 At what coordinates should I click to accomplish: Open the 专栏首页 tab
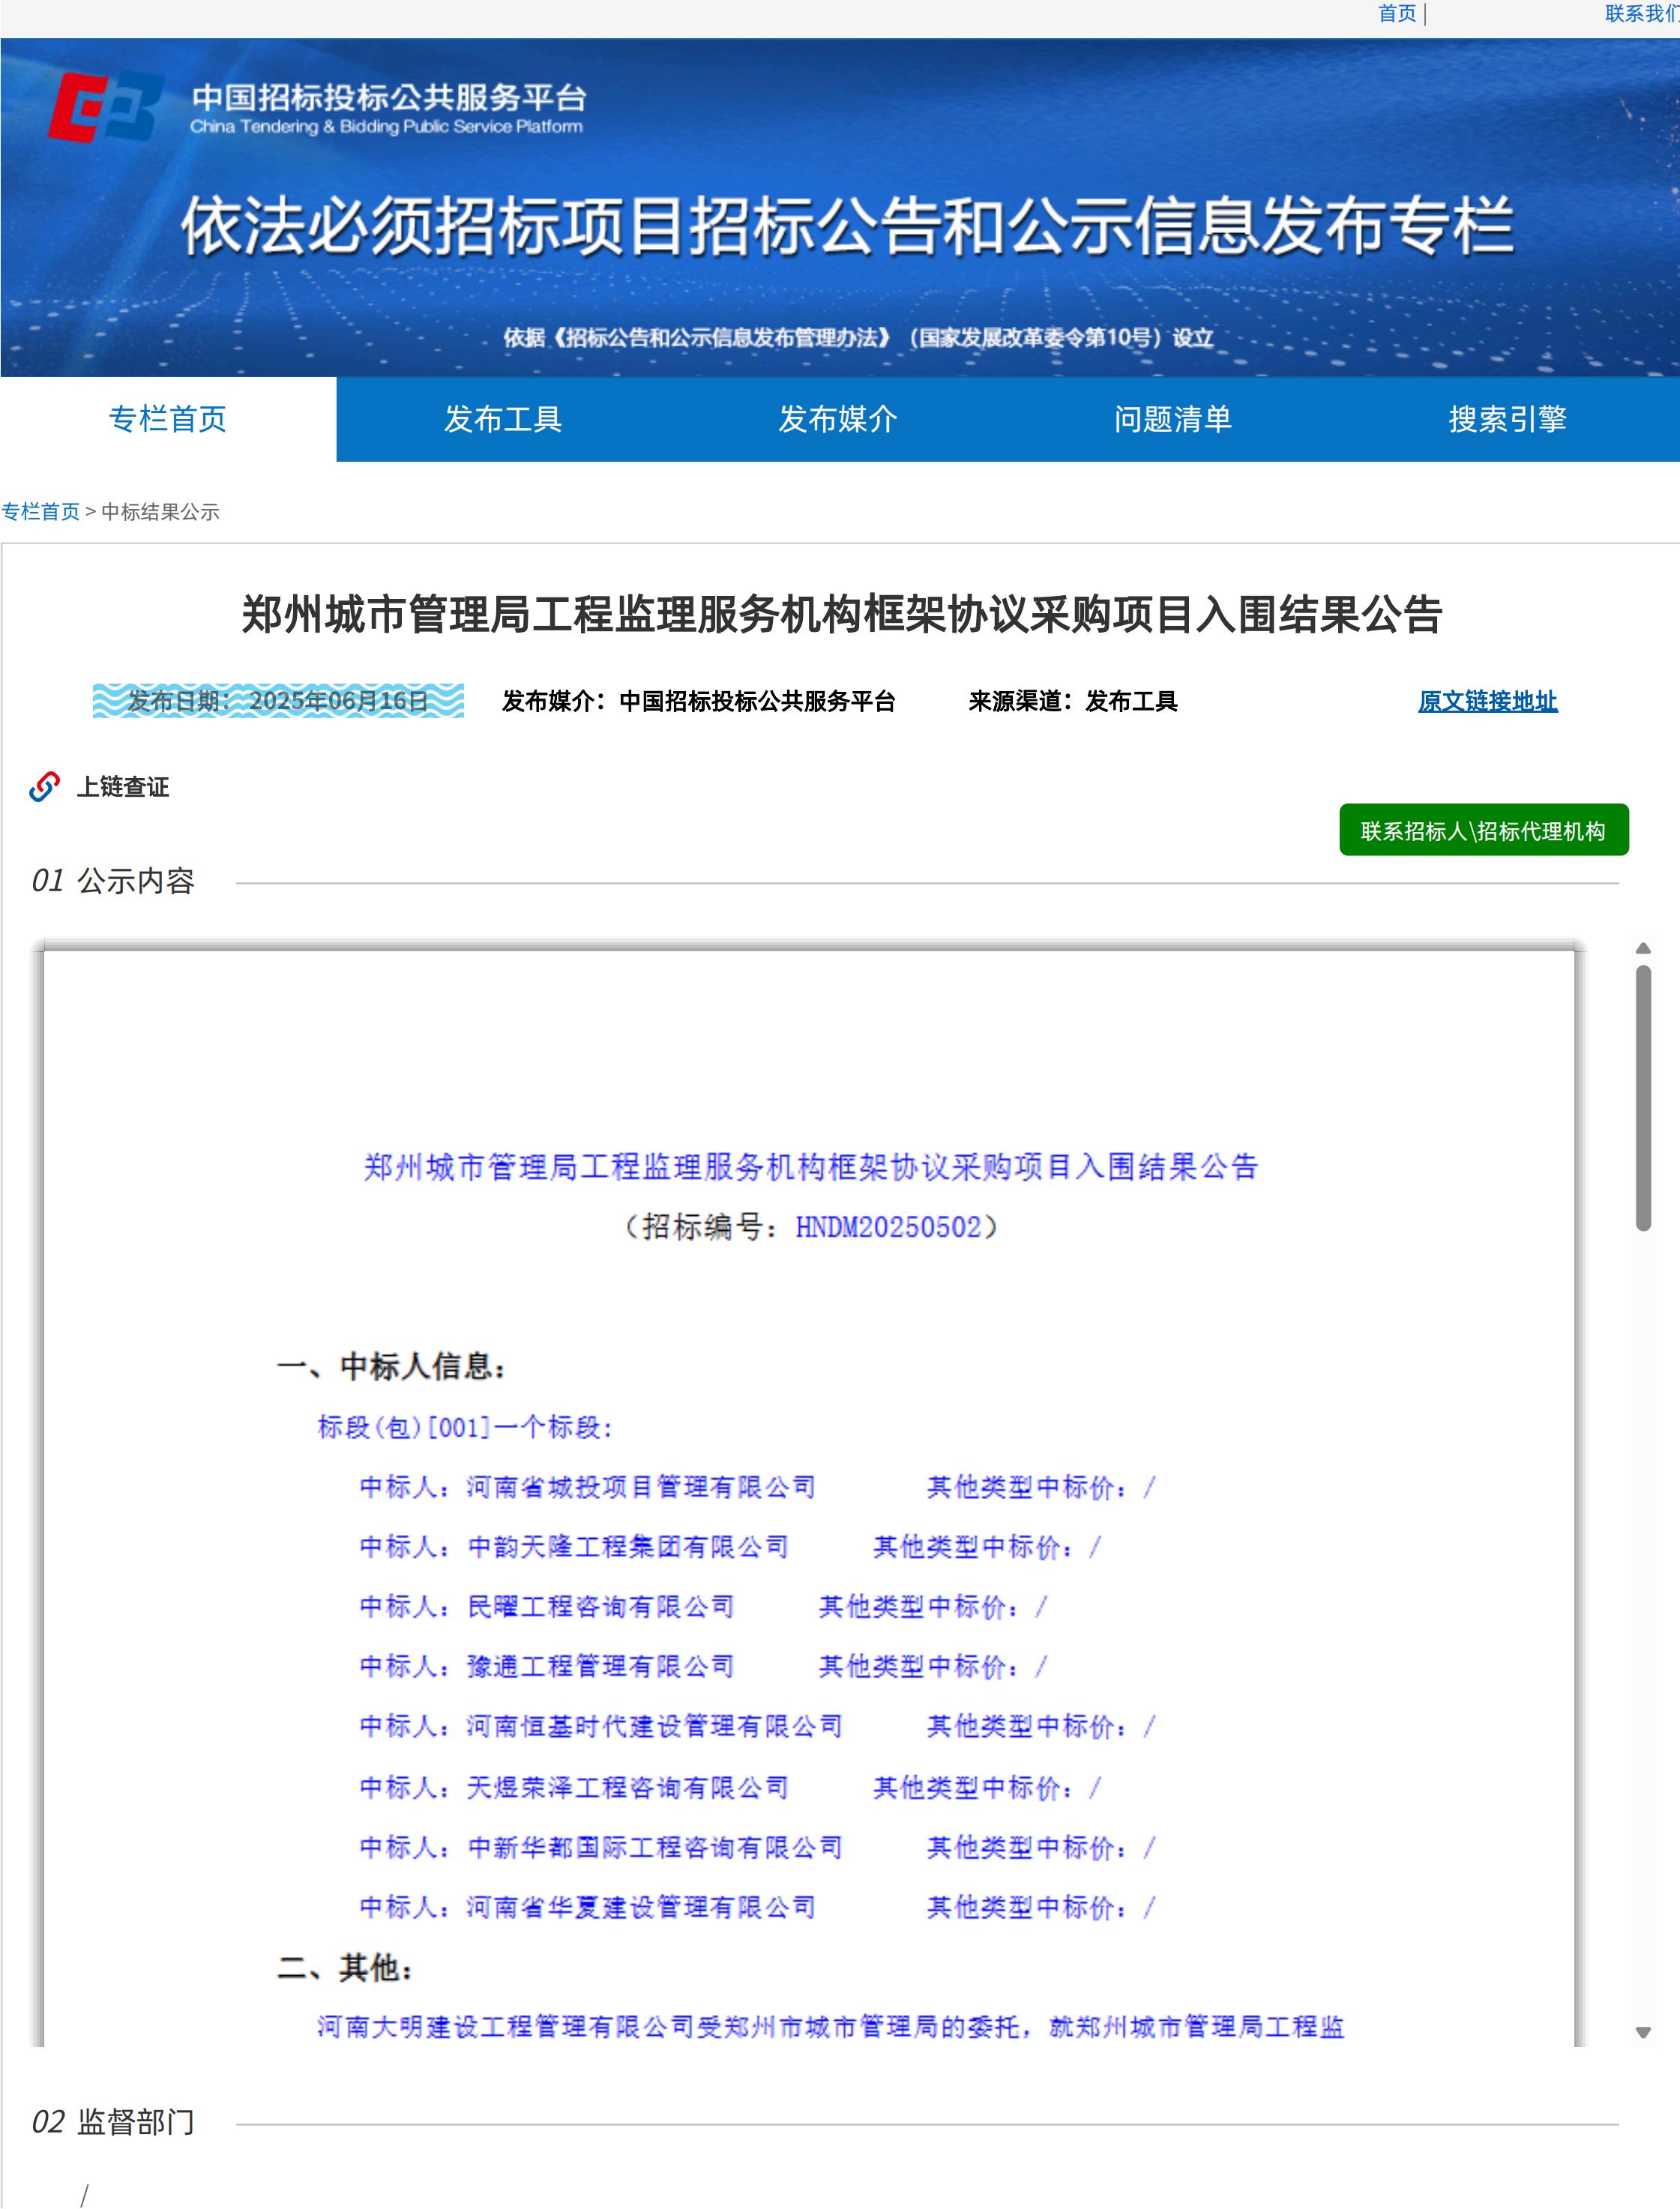[x=168, y=419]
